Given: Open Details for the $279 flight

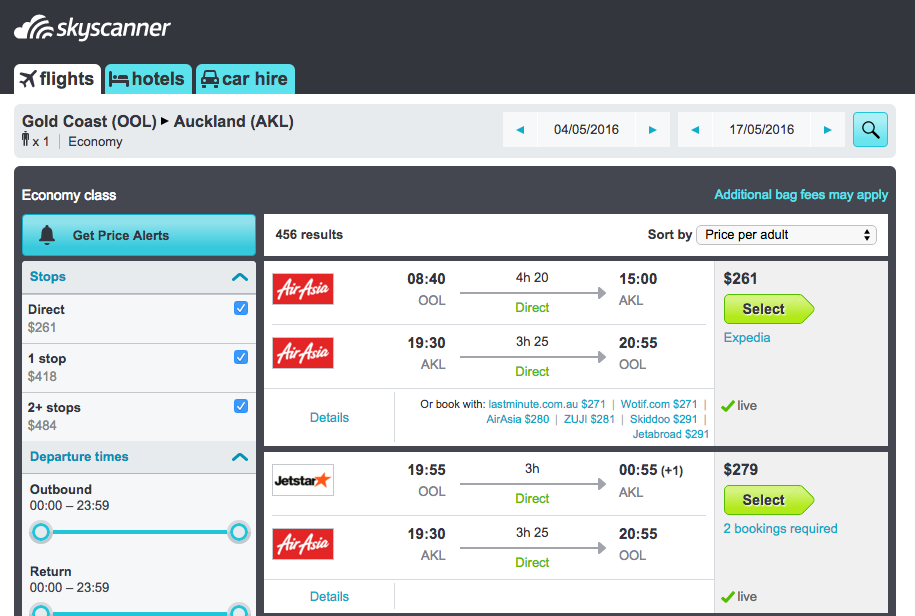Looking at the screenshot, I should [329, 596].
